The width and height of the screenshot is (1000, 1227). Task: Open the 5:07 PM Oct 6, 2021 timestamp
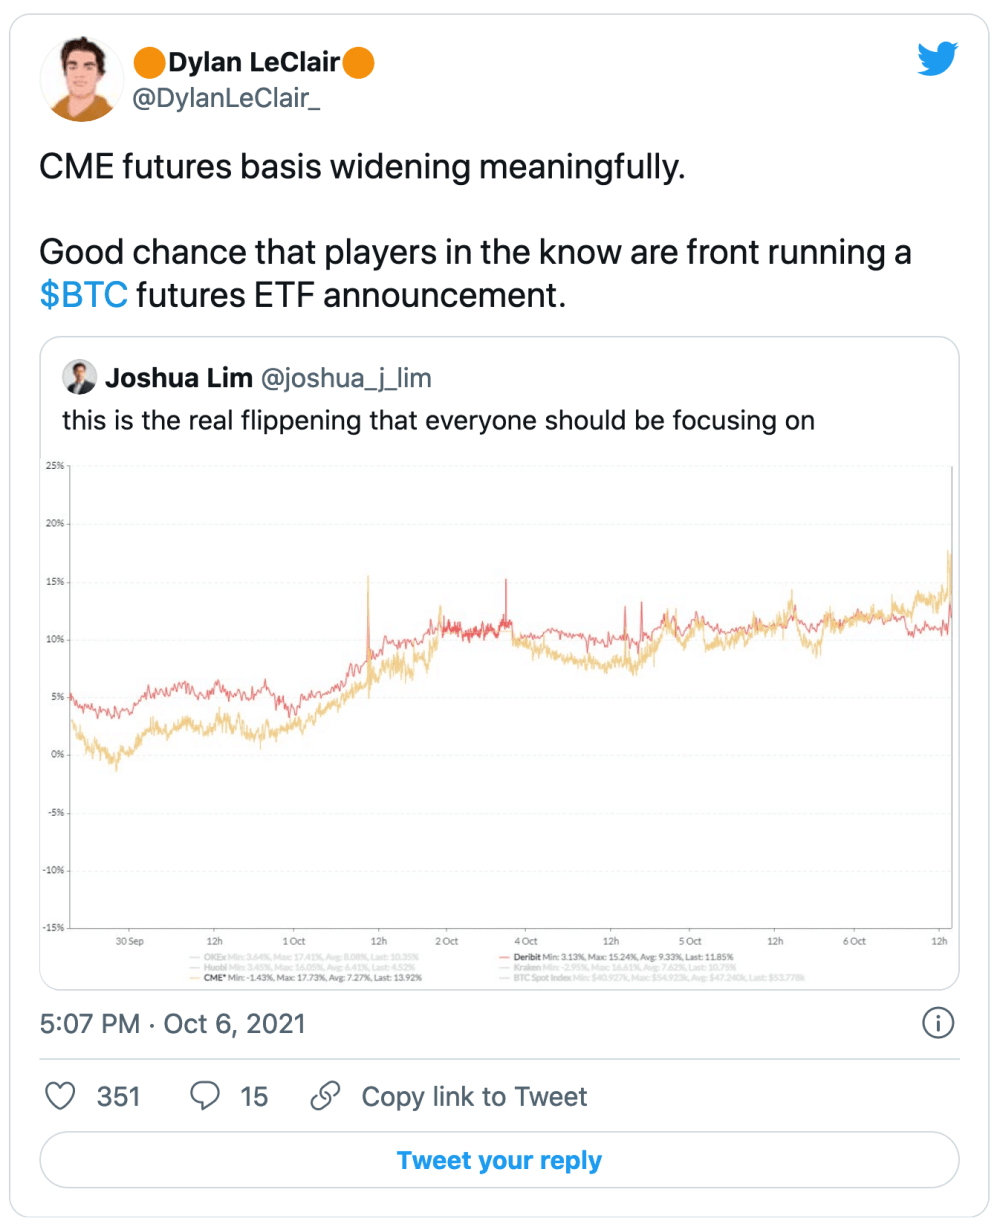click(x=172, y=1024)
